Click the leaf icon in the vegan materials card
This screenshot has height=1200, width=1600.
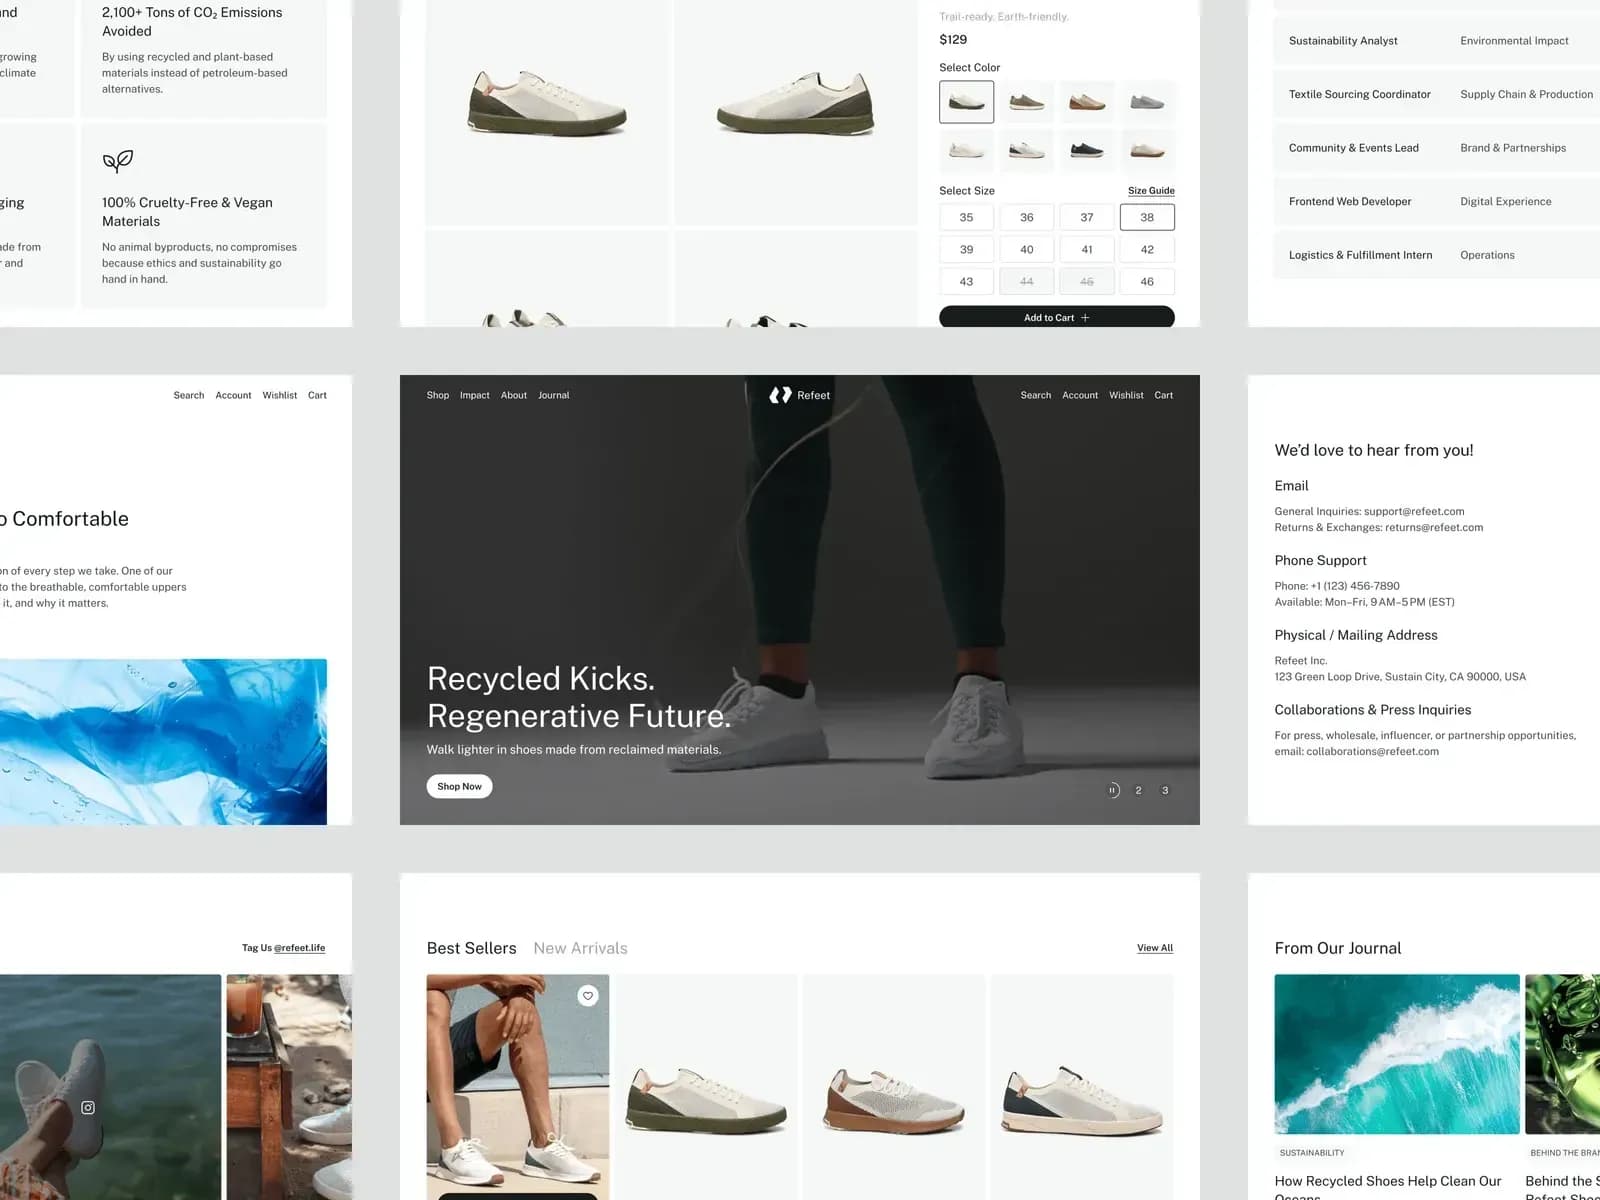117,162
